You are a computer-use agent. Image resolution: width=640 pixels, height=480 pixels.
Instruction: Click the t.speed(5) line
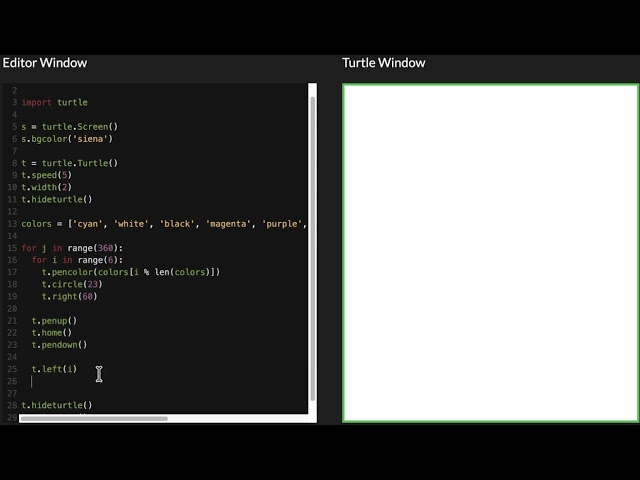[x=47, y=175]
